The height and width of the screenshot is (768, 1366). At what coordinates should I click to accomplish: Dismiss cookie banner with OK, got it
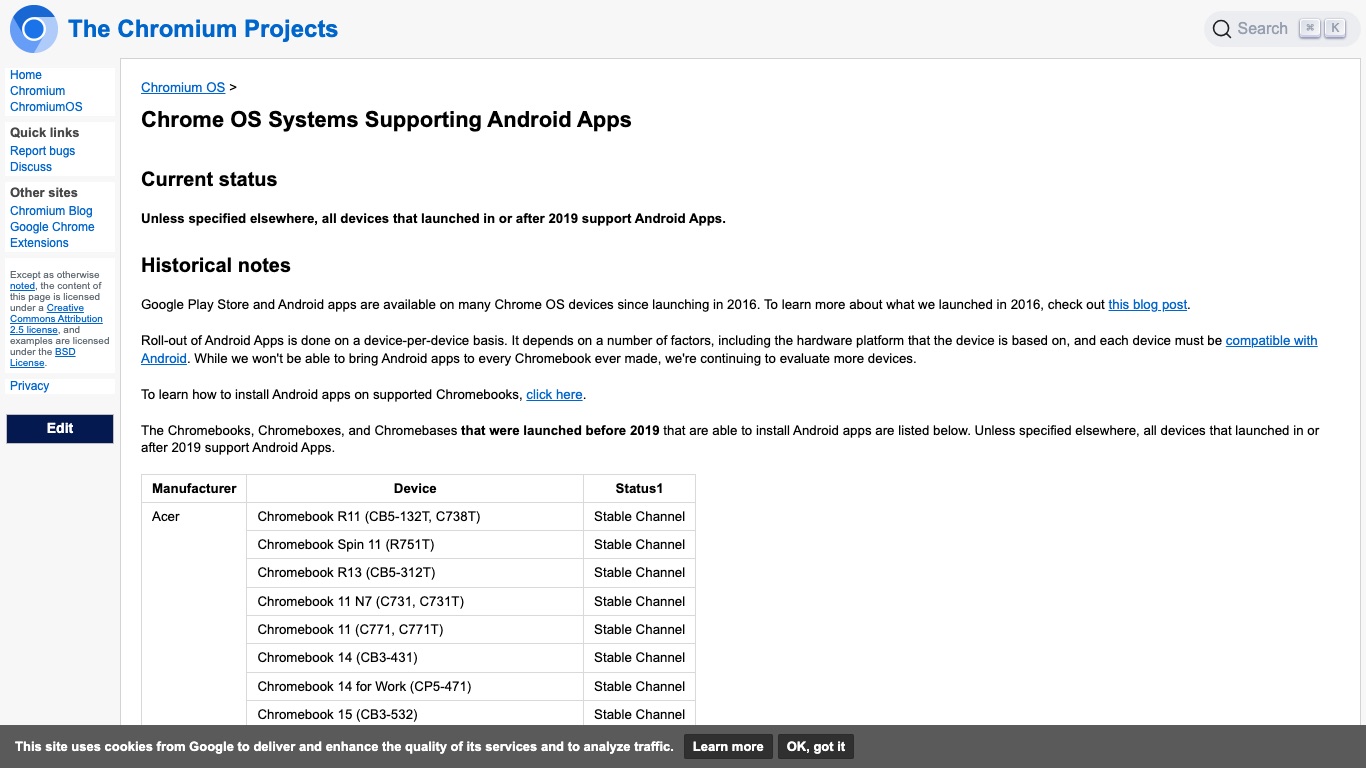click(816, 747)
